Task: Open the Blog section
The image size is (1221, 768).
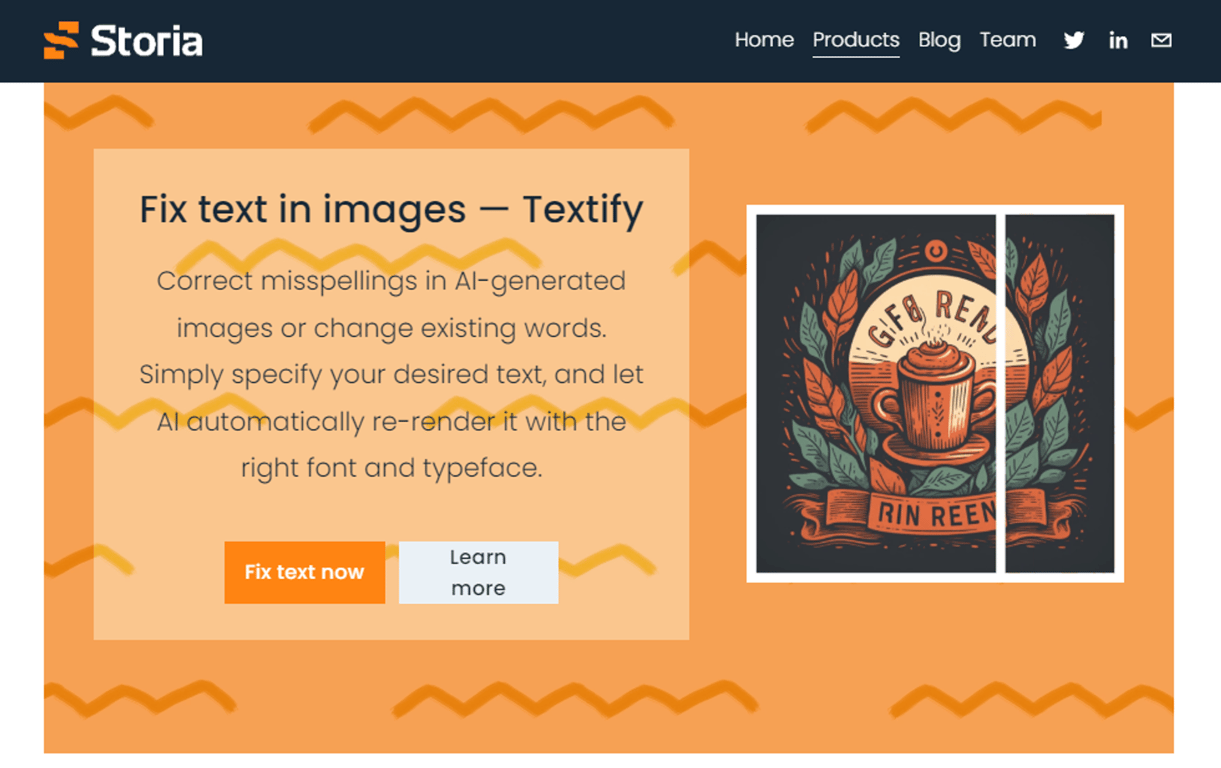Action: pos(939,40)
